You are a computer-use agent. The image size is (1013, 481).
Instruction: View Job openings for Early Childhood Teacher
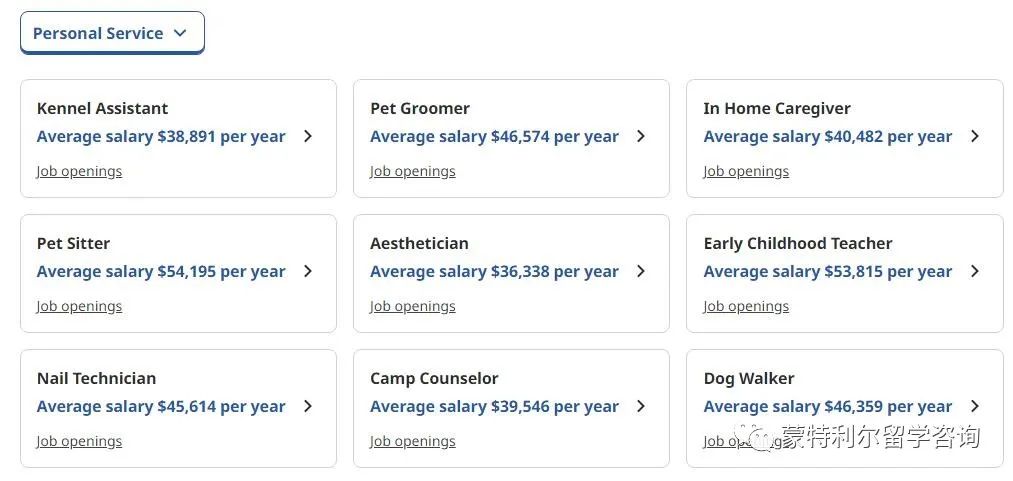pyautogui.click(x=746, y=307)
